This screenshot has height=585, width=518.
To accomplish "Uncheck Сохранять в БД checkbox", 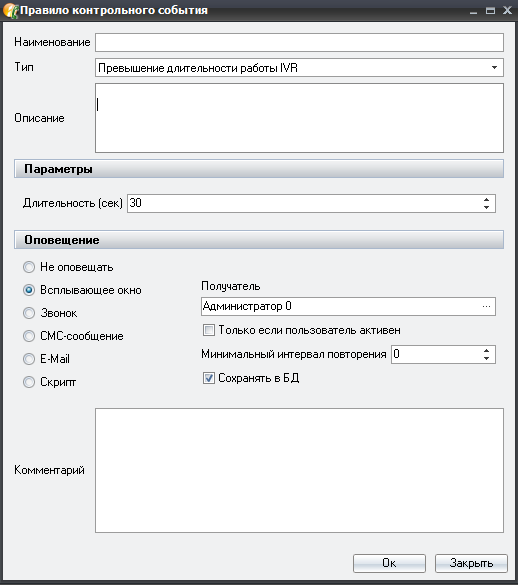I will pos(209,378).
